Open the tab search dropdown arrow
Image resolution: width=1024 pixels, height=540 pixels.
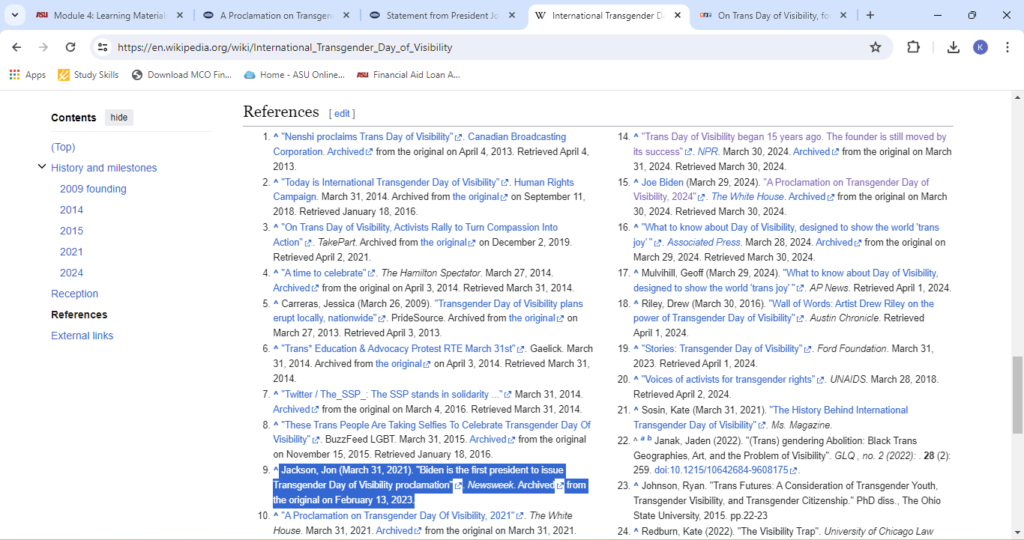(14, 15)
